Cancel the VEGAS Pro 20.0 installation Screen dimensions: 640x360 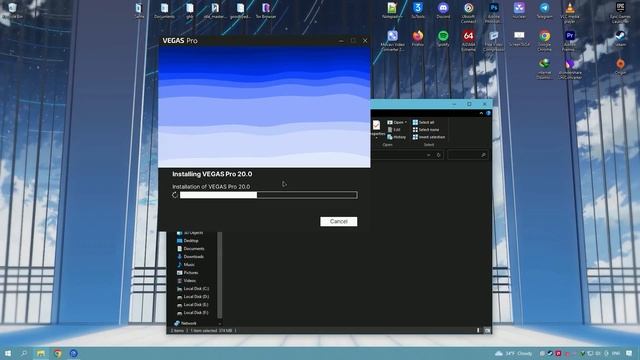point(338,221)
